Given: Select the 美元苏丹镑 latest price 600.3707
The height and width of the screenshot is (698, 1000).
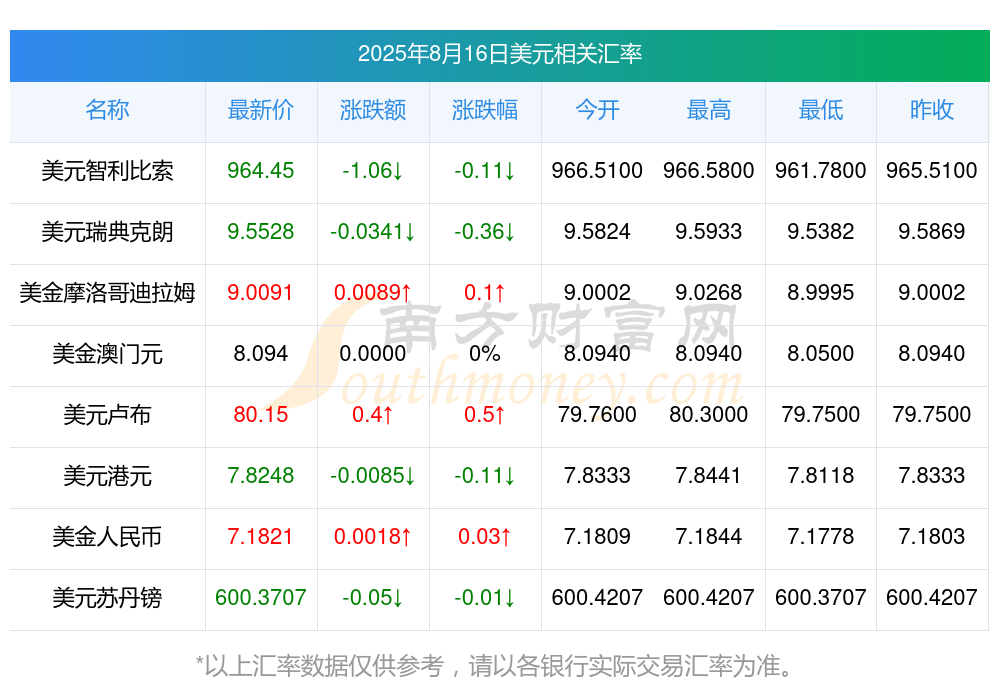Looking at the screenshot, I should 261,597.
